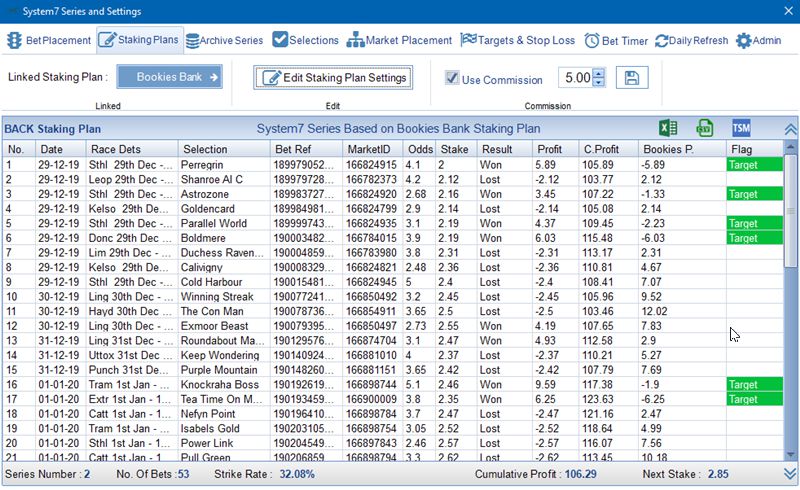The width and height of the screenshot is (800, 490).
Task: Open the Archive Series tab
Action: pyautogui.click(x=224, y=40)
